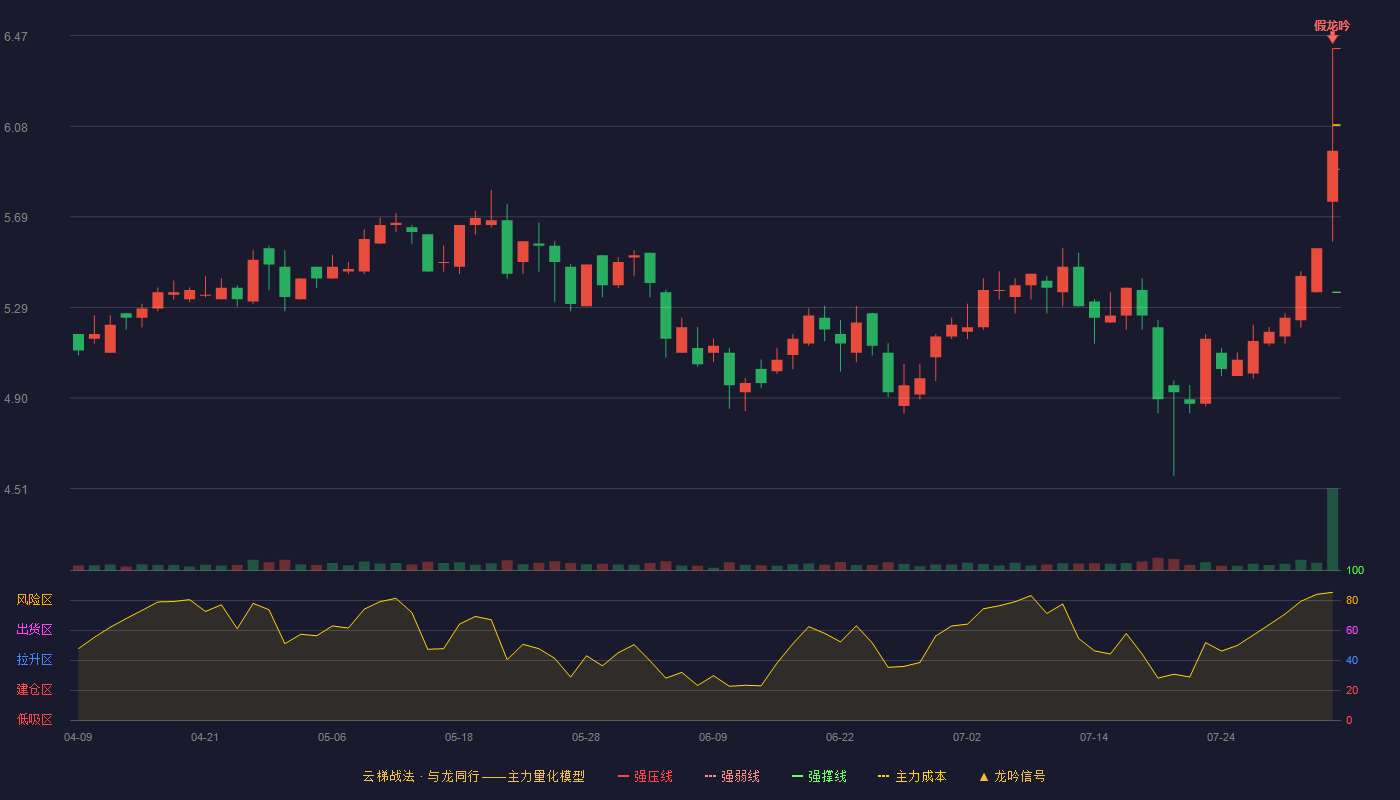Click the green 100 indicator axis value

tap(1355, 570)
